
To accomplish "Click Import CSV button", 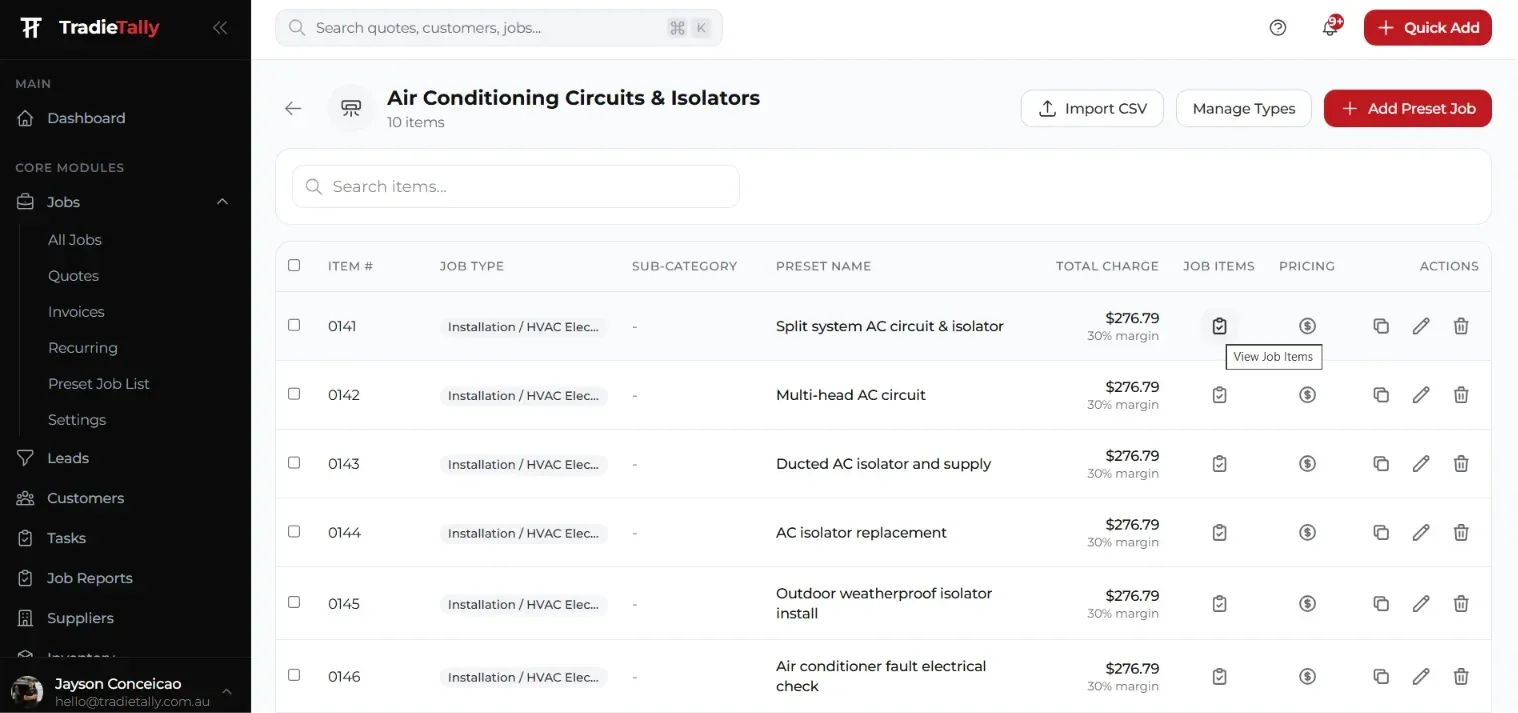I will pyautogui.click(x=1092, y=108).
